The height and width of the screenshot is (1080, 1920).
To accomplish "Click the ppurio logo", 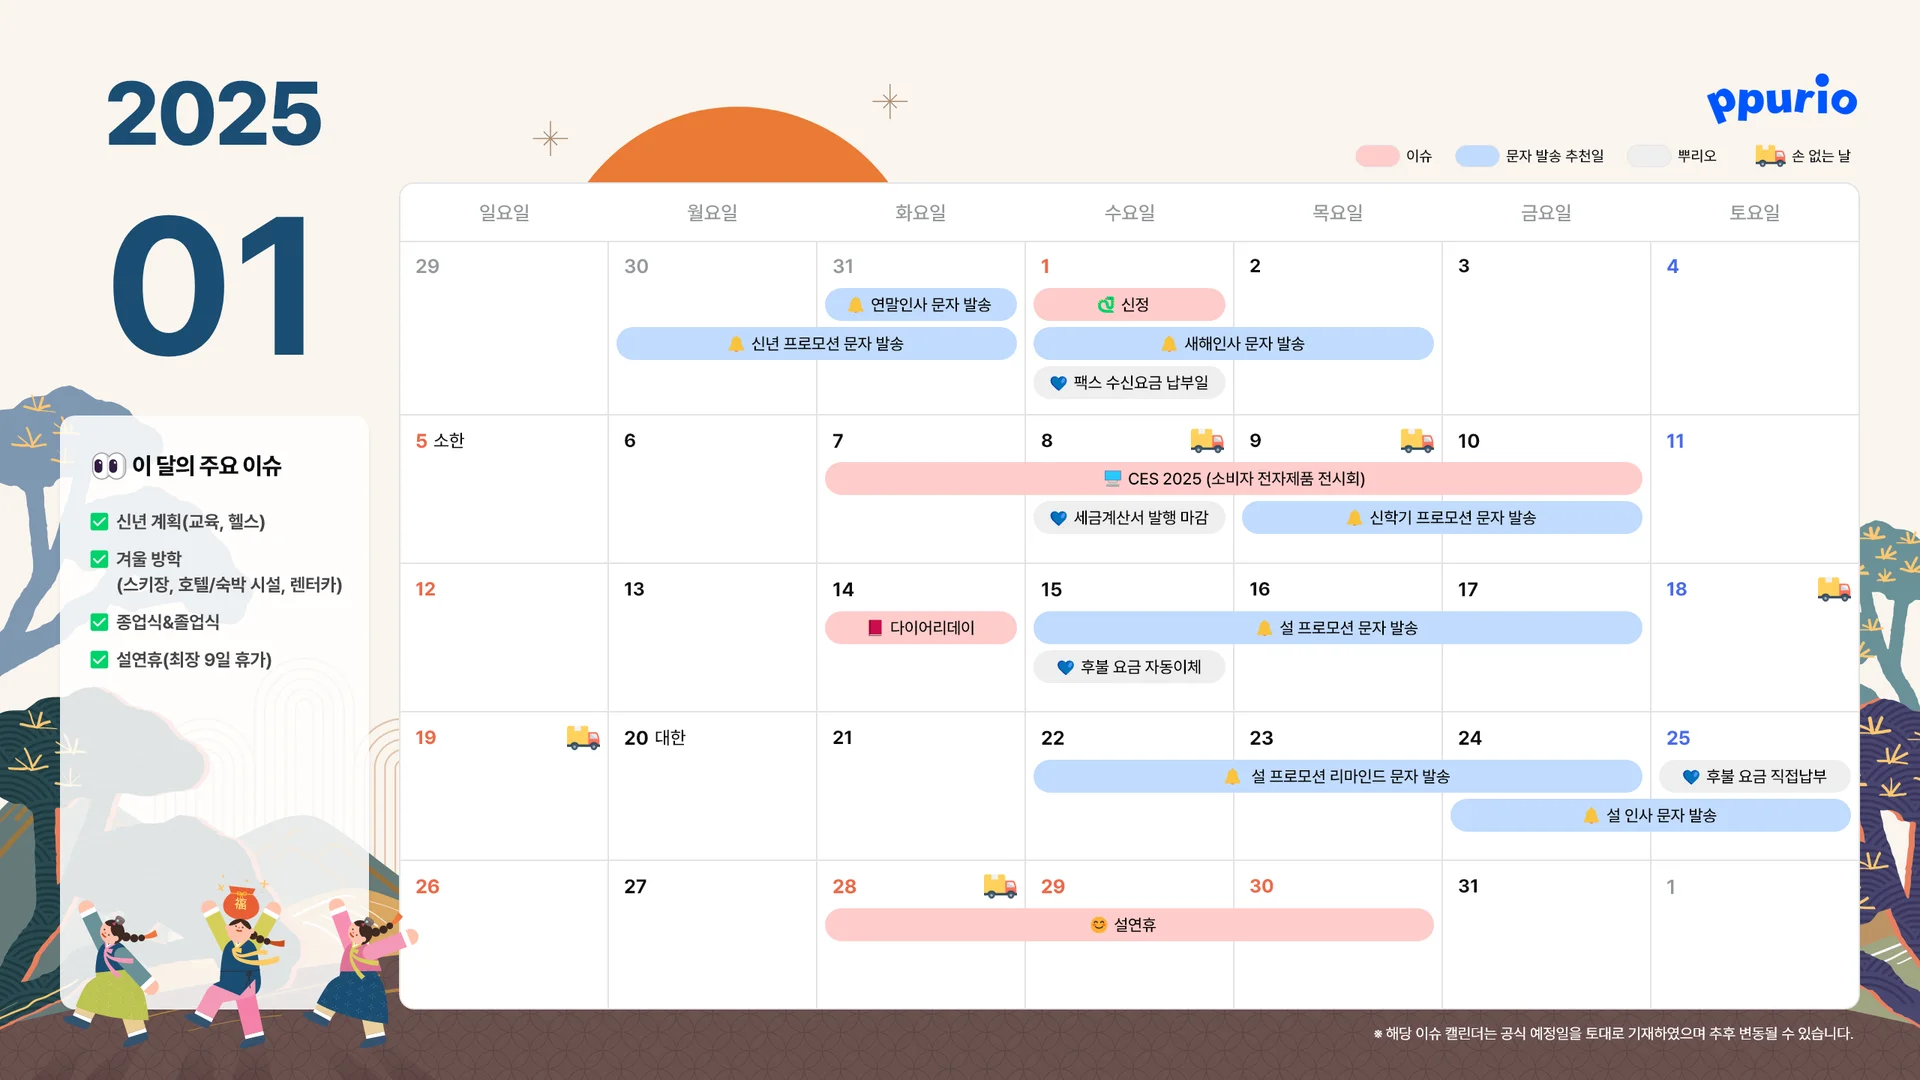I will point(1781,99).
